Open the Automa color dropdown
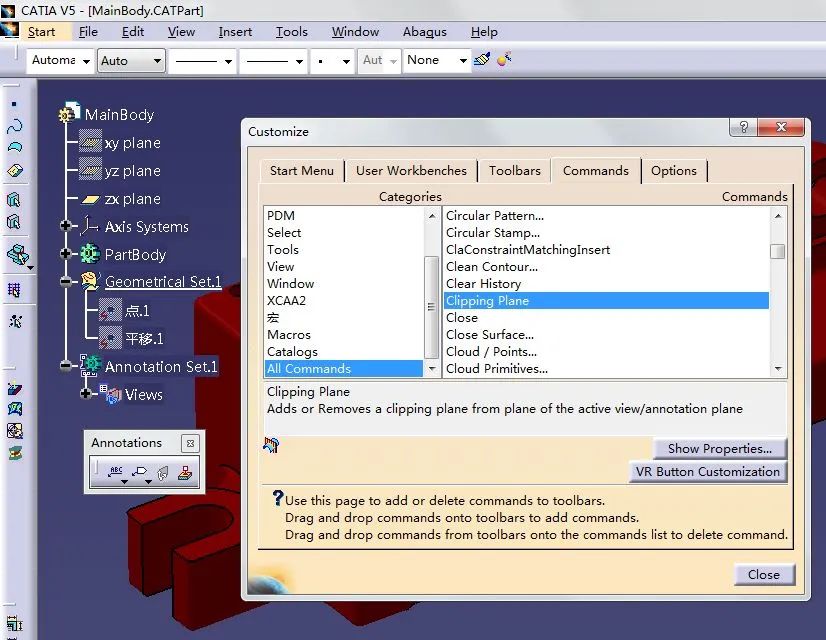826x640 pixels. (x=86, y=62)
